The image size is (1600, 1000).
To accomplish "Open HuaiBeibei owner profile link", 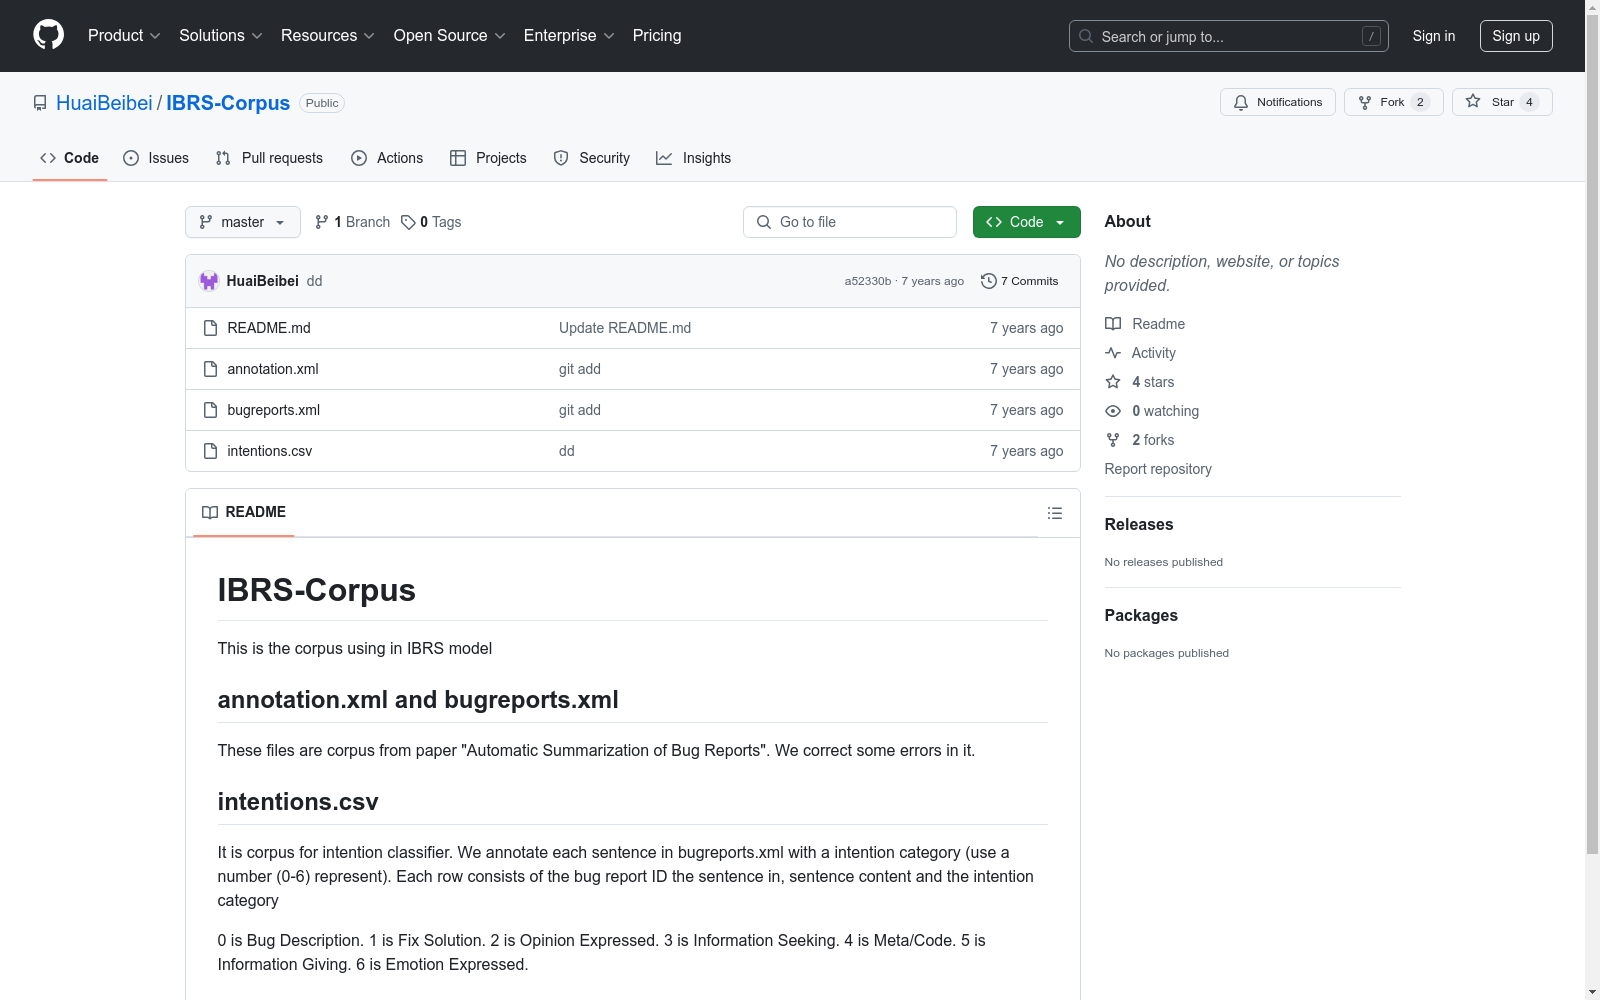I will (104, 103).
